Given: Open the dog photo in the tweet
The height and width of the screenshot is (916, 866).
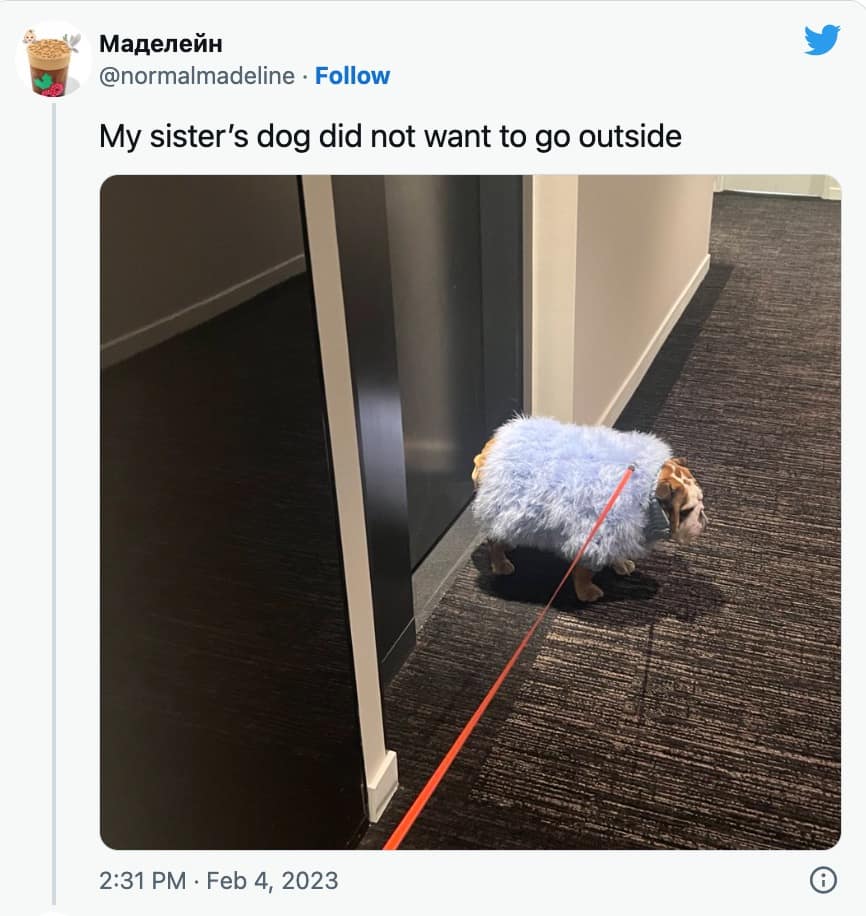Looking at the screenshot, I should point(470,512).
